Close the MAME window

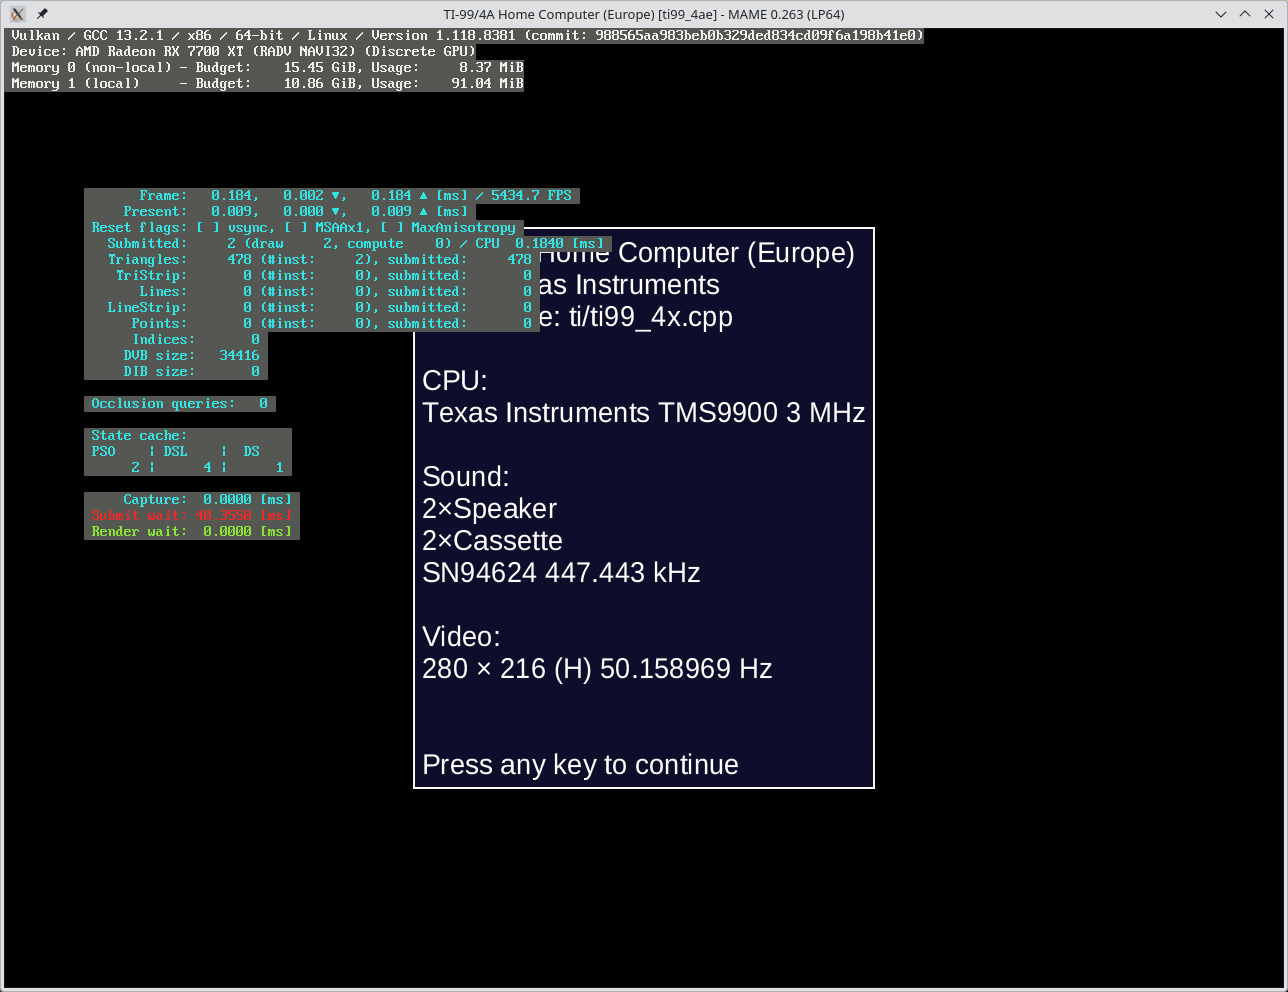point(1269,14)
